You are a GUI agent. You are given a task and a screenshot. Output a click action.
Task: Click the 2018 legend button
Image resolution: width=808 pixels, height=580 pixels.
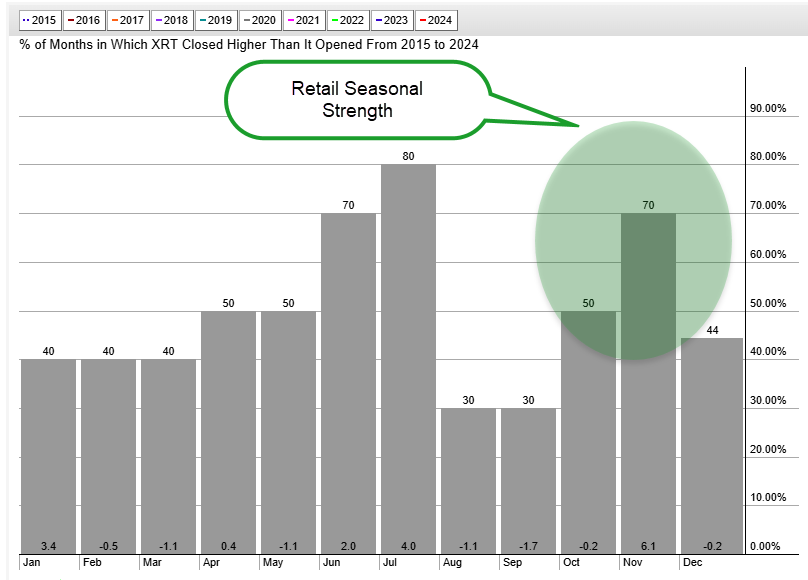pos(172,20)
